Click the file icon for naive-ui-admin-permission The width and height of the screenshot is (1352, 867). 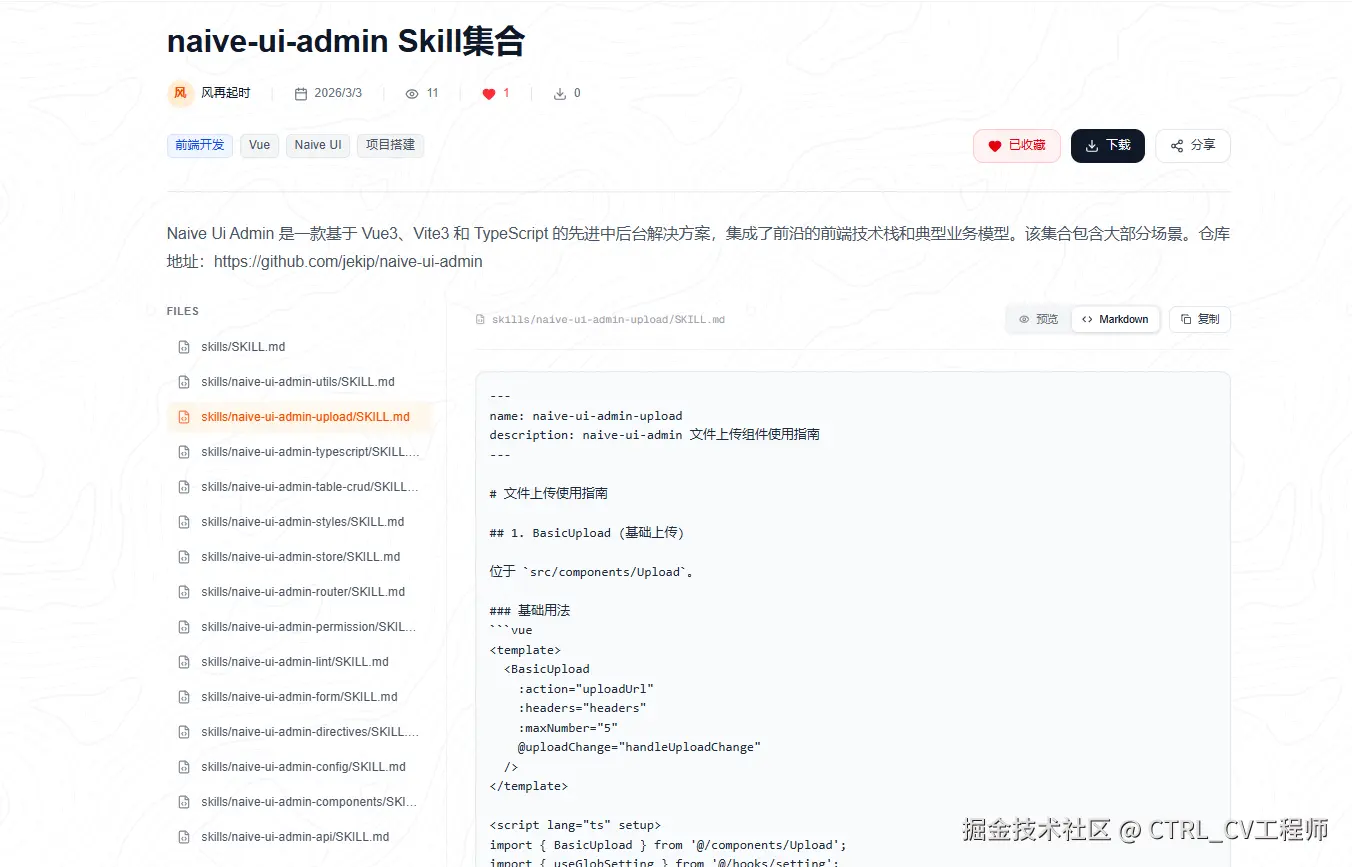(184, 627)
